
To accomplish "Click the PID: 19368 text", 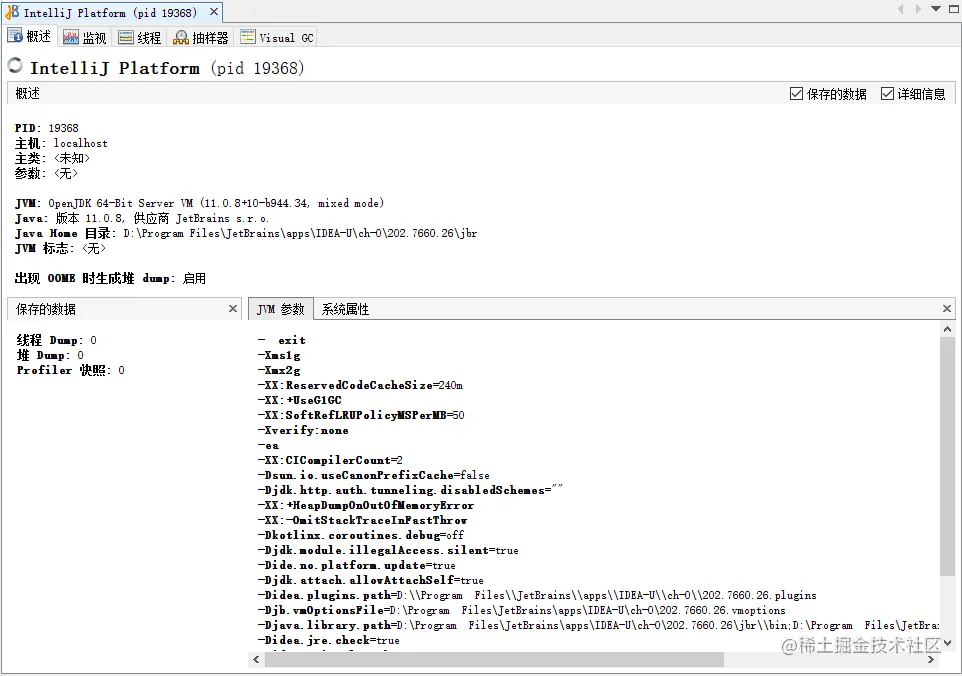I will pos(47,128).
